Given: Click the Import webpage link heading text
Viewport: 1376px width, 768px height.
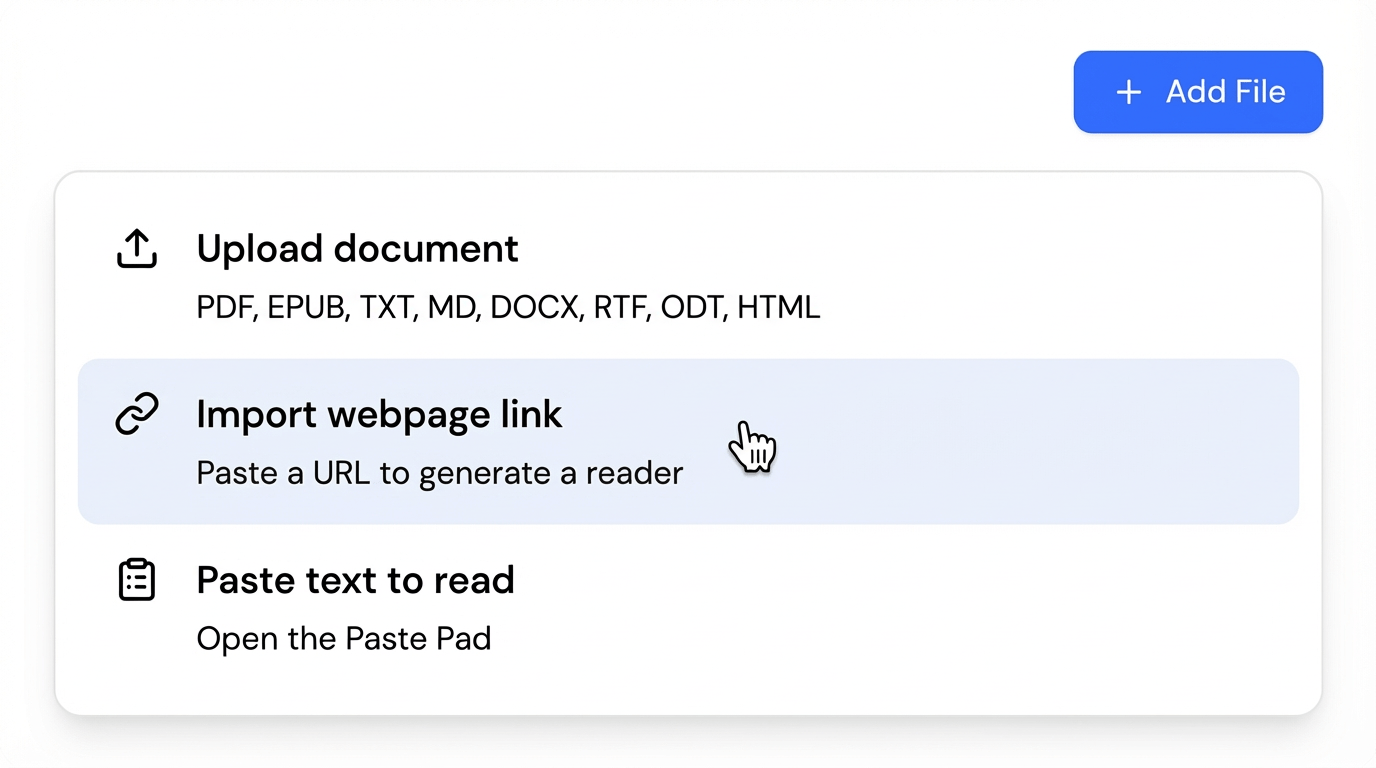Looking at the screenshot, I should pos(379,414).
